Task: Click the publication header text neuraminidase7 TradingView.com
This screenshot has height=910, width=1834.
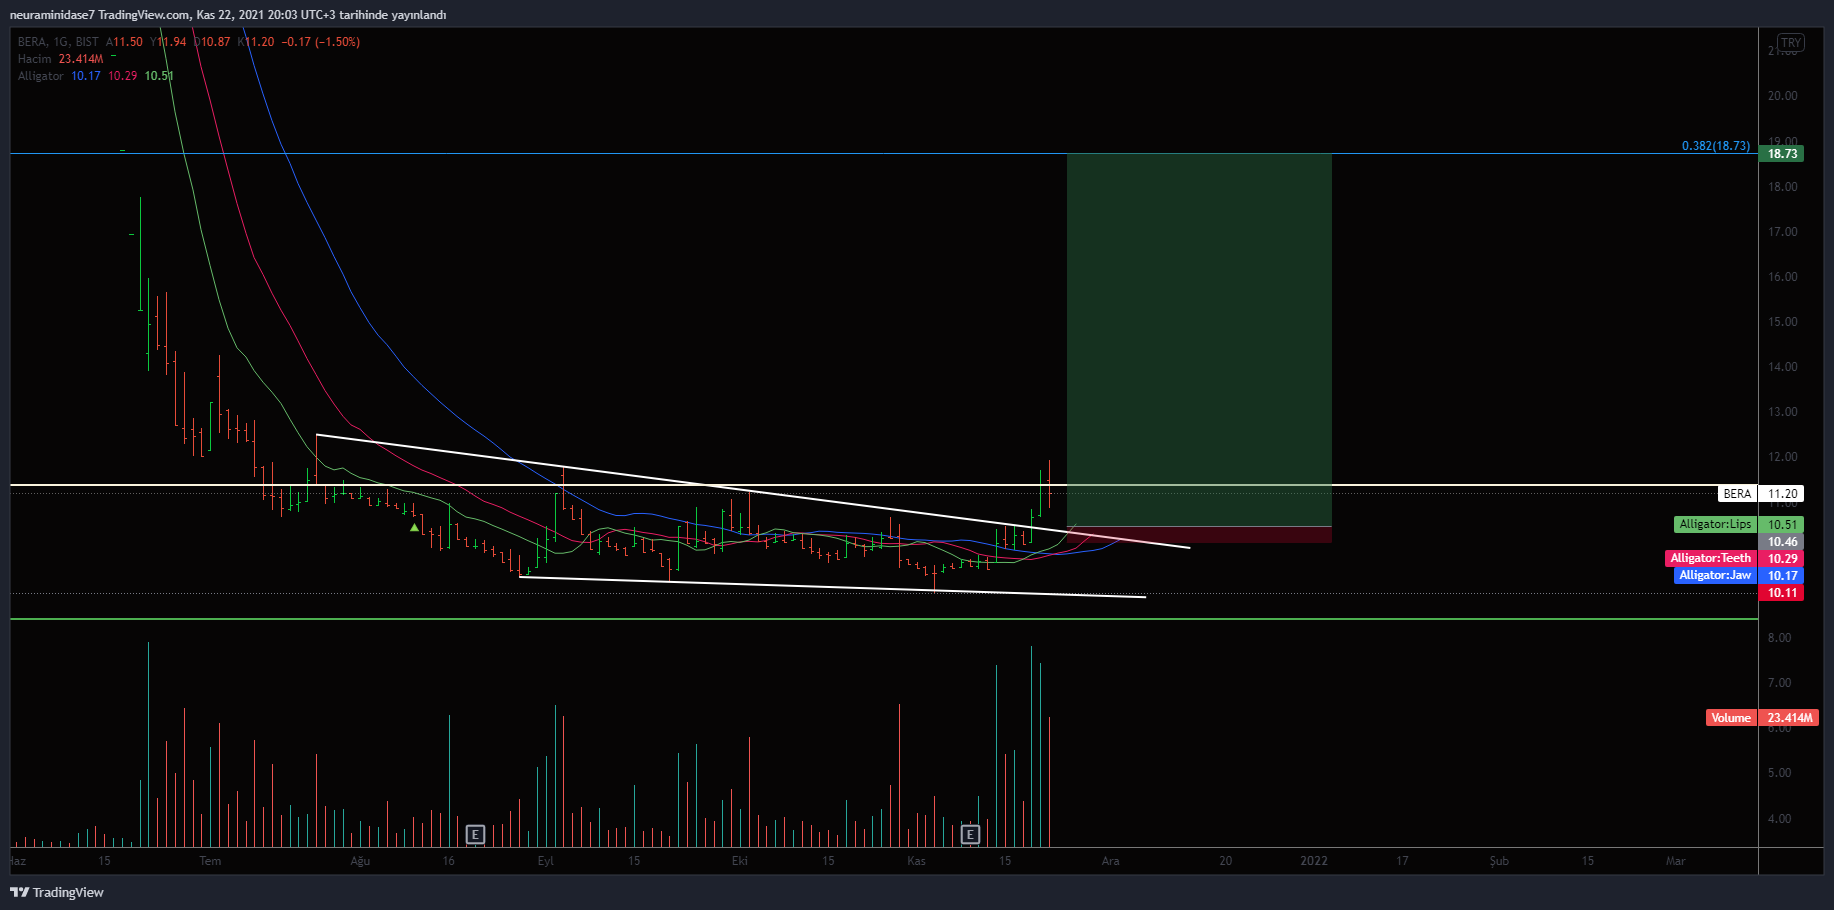Action: pos(100,15)
